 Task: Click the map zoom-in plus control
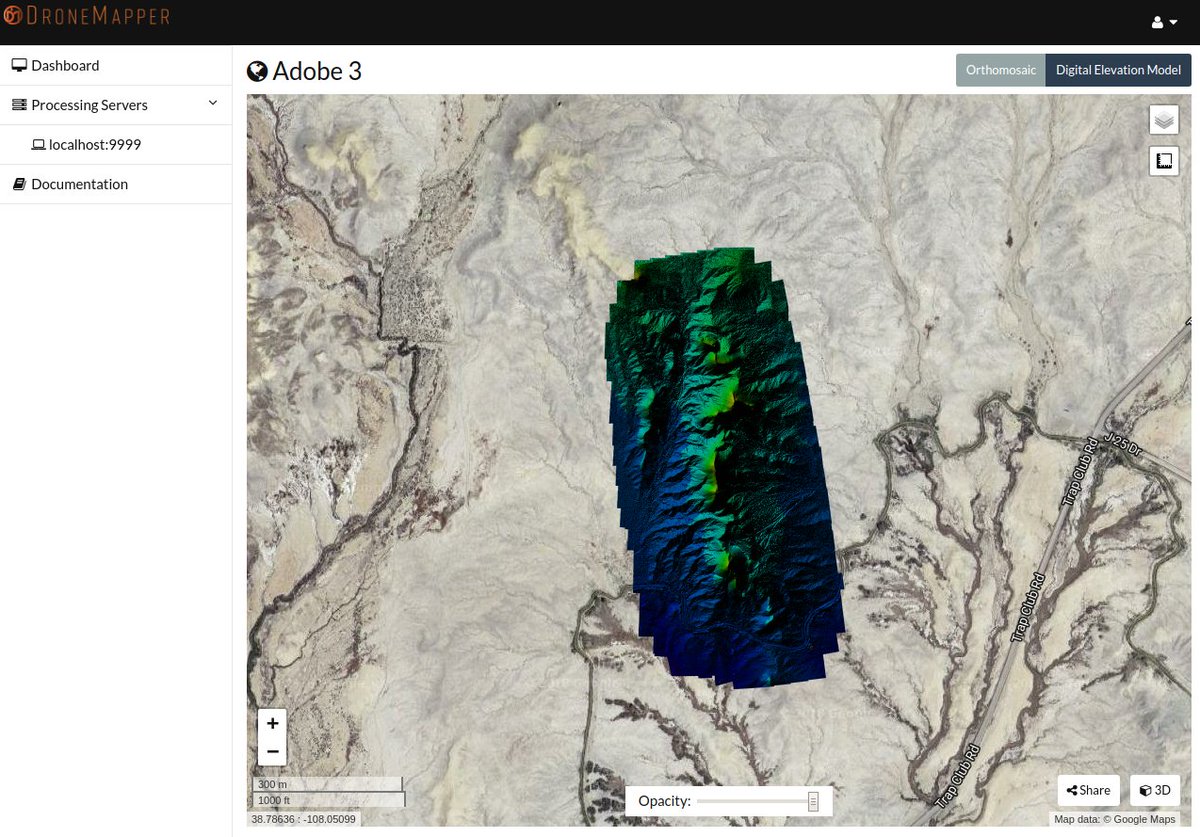[x=272, y=722]
